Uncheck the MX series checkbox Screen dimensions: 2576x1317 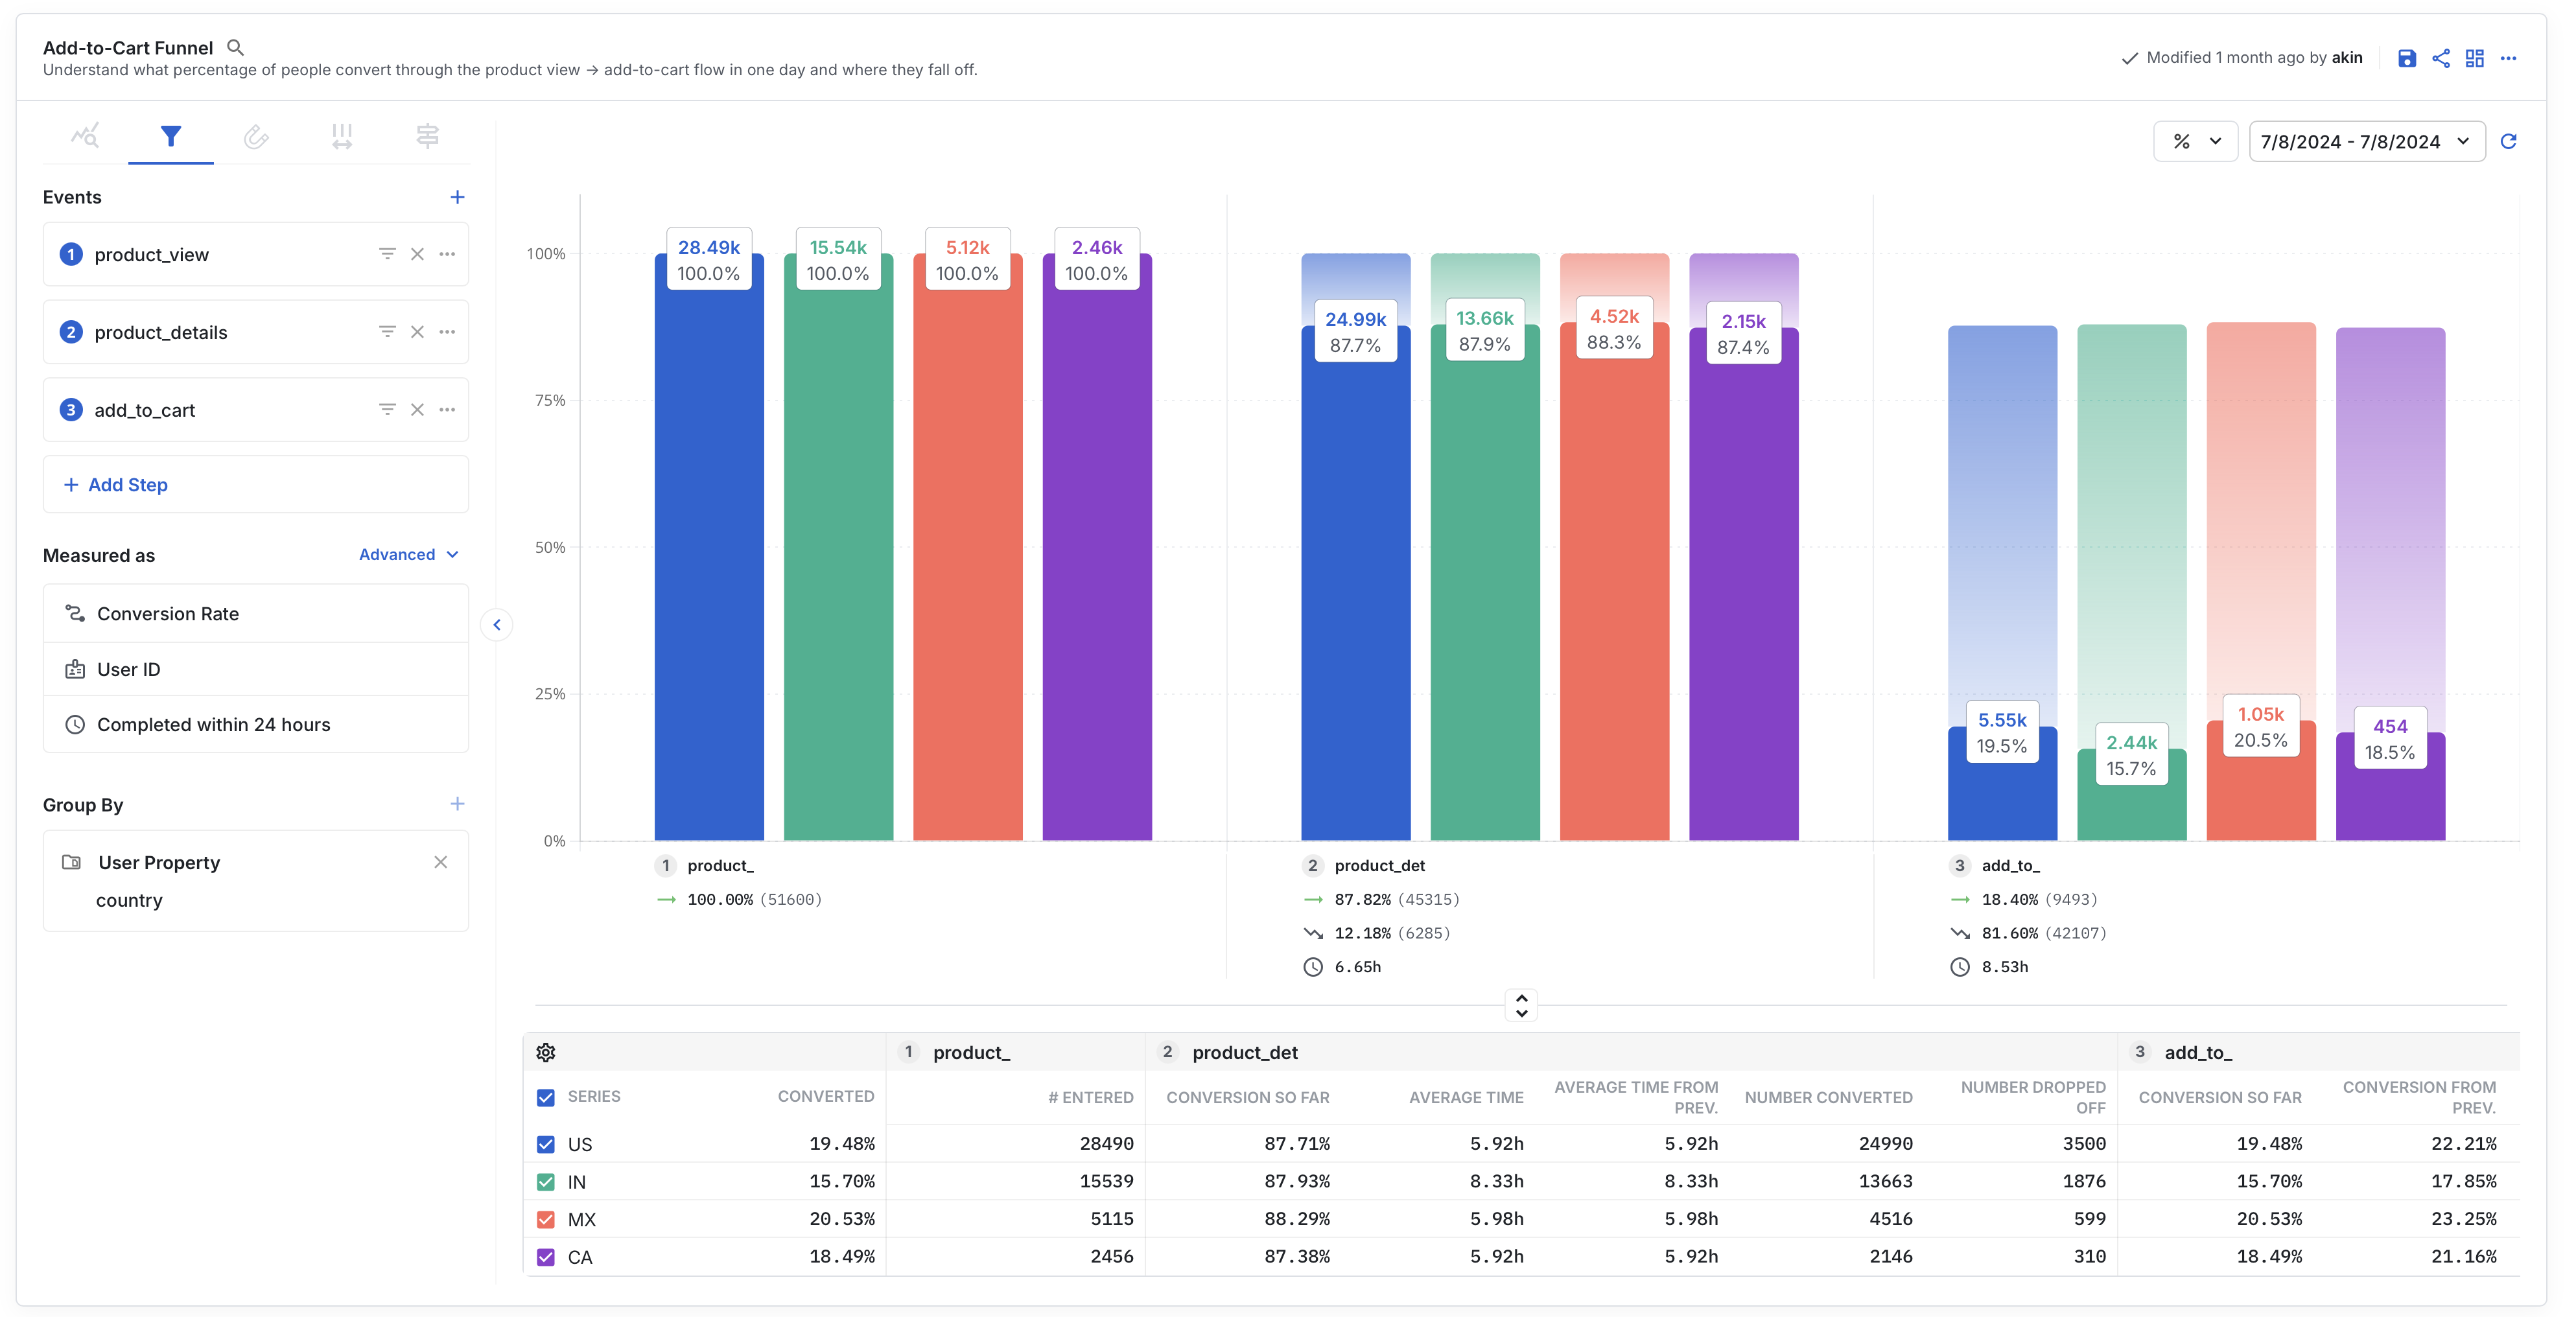[546, 1220]
